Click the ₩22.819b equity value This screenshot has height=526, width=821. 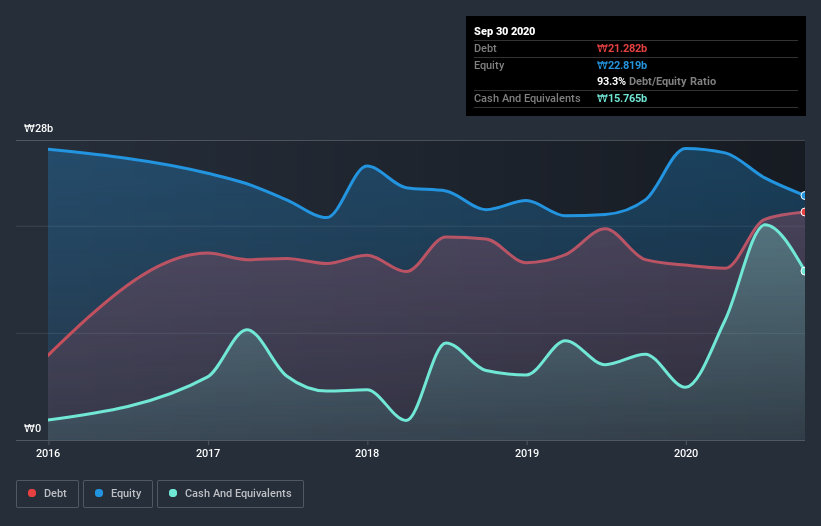coord(622,65)
